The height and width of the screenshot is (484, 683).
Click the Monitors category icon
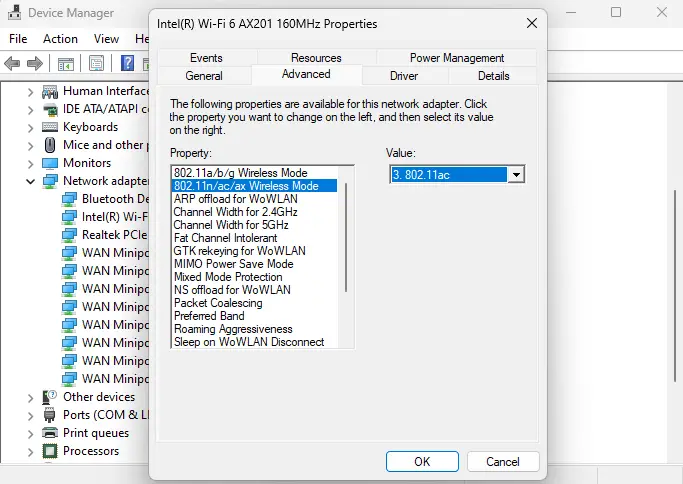pyautogui.click(x=50, y=163)
